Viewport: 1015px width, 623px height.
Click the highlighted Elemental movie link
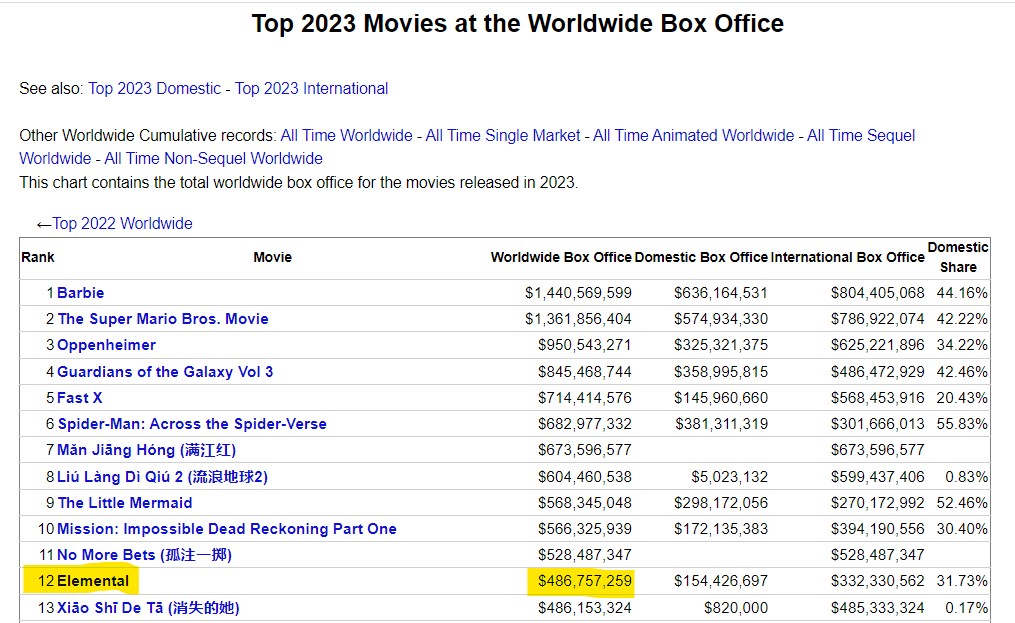coord(93,581)
